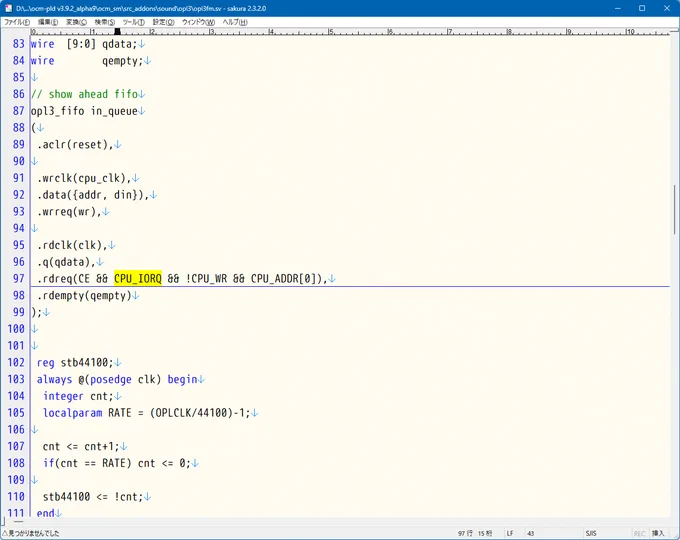Click the '.q(qdata),' line
Viewport: 680px width, 540px height.
coord(66,262)
